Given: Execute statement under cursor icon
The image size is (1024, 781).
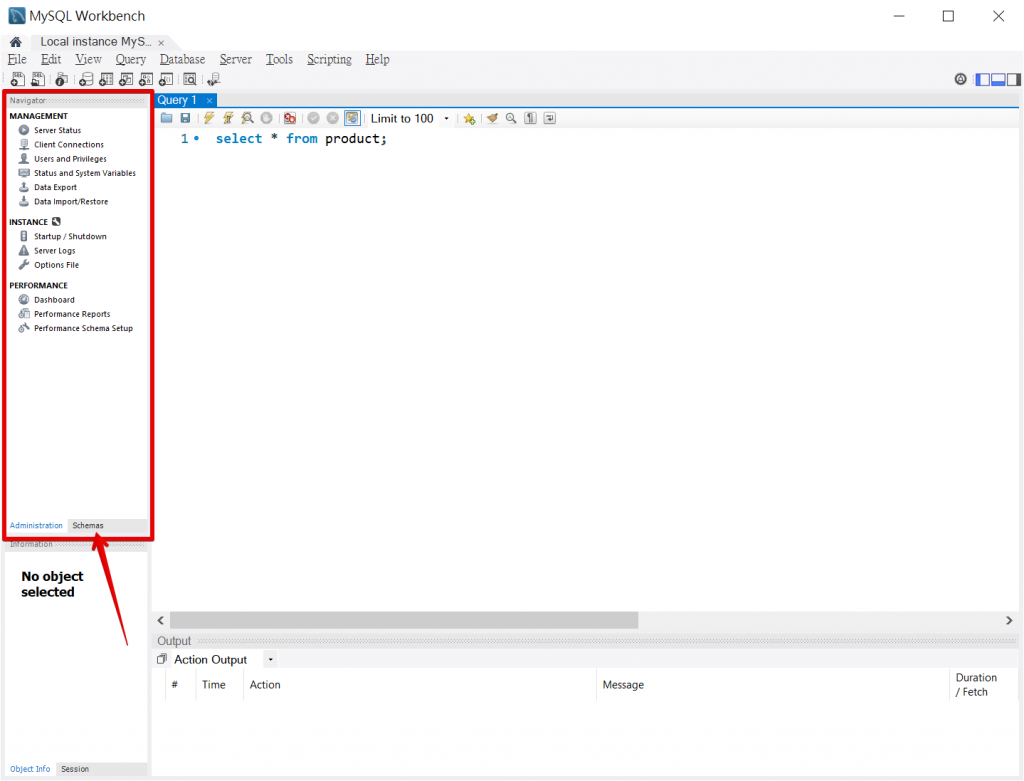Looking at the screenshot, I should (228, 118).
